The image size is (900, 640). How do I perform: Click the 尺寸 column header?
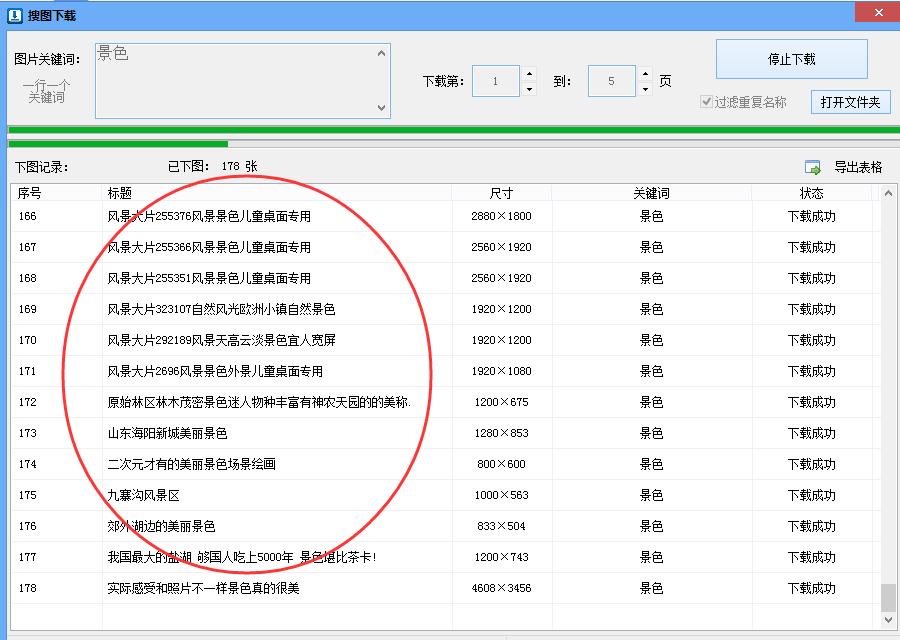pos(499,191)
